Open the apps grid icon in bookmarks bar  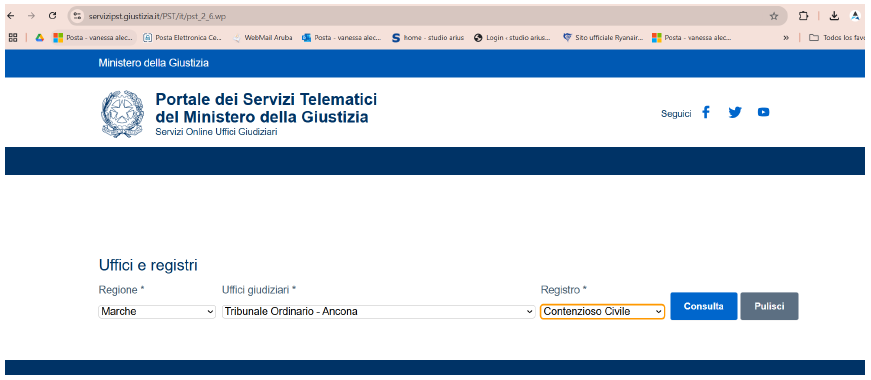click(13, 38)
